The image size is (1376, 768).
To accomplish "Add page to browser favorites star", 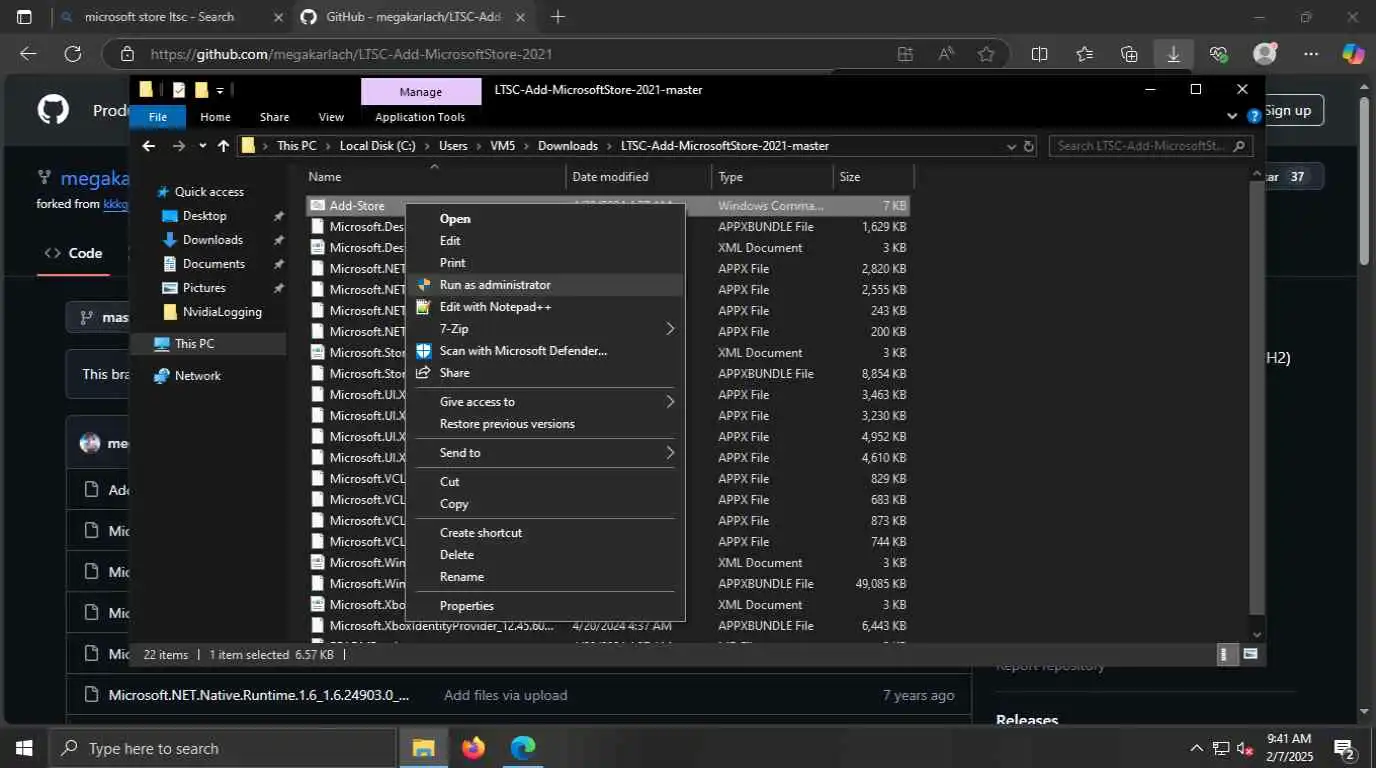I will pyautogui.click(x=986, y=55).
